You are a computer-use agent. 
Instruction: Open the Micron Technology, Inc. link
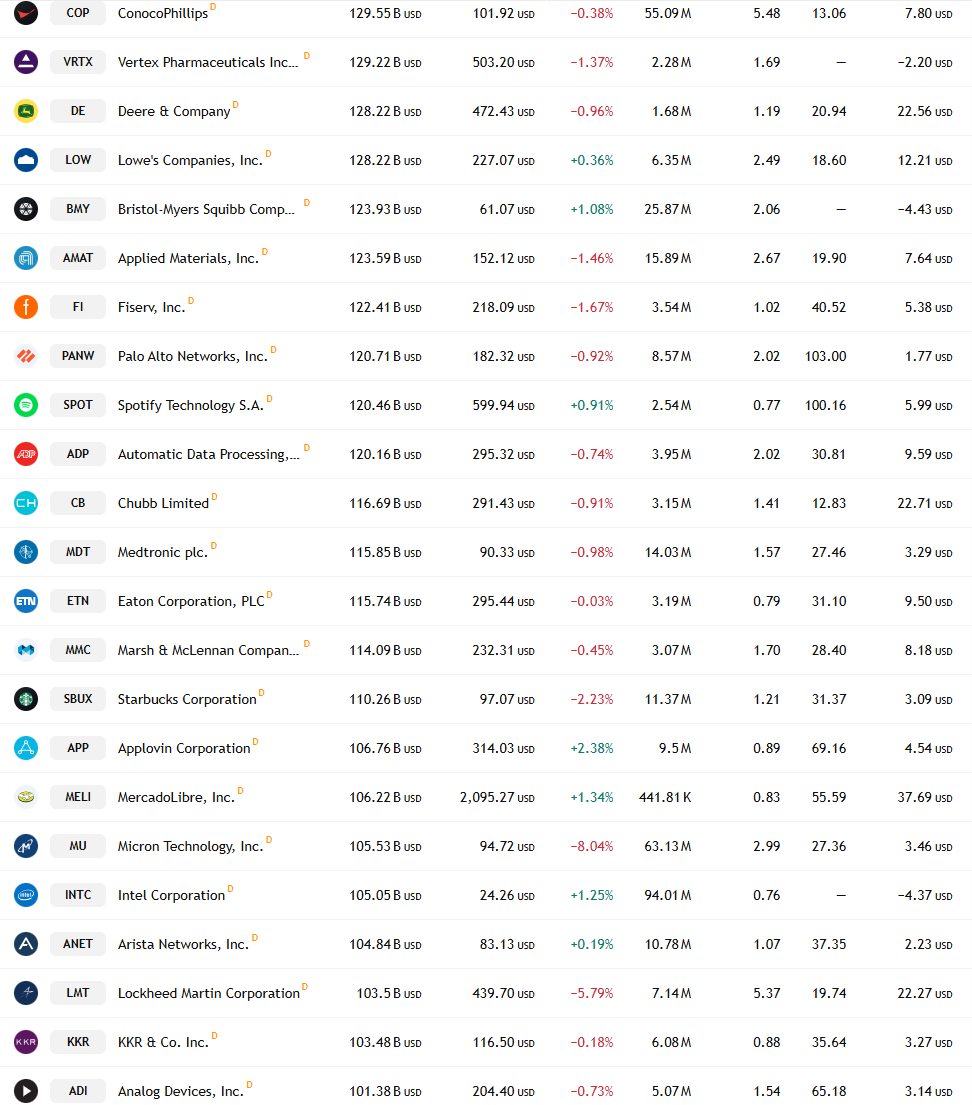pyautogui.click(x=190, y=846)
